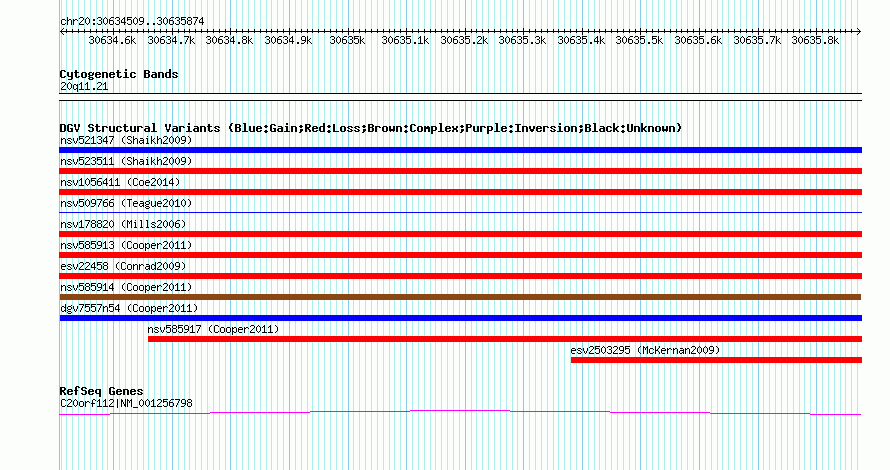Click the magenta C20orf112 gene line

coord(460,411)
